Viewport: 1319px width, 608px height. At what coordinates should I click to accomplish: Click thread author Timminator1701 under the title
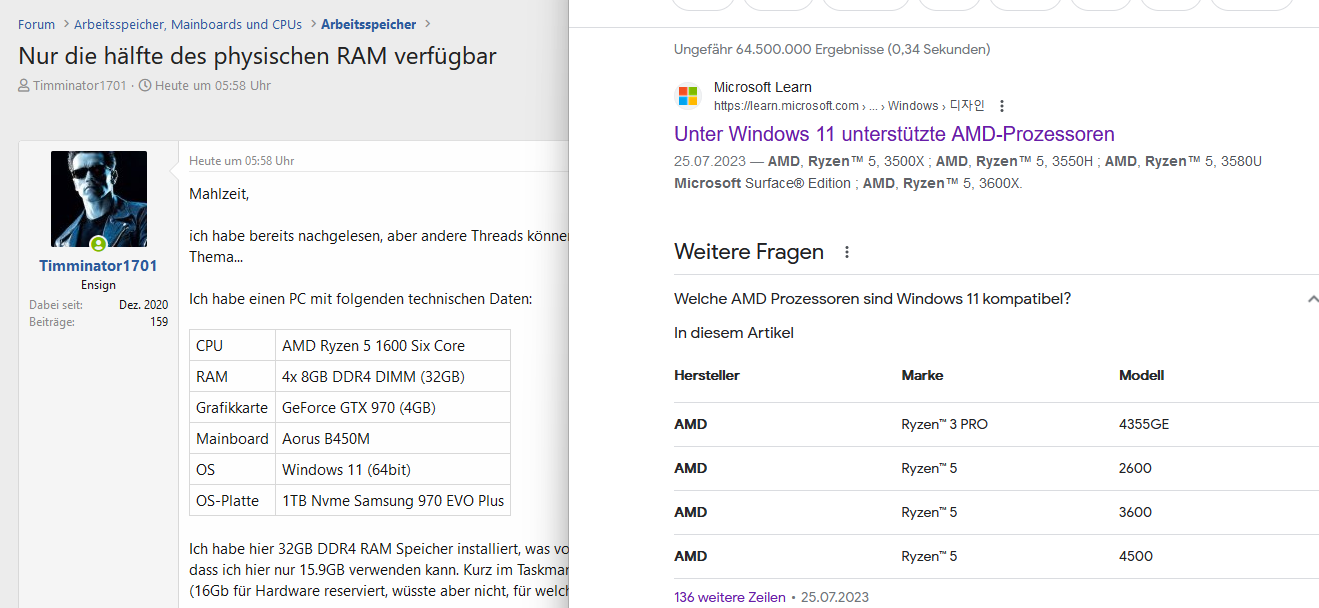point(80,86)
